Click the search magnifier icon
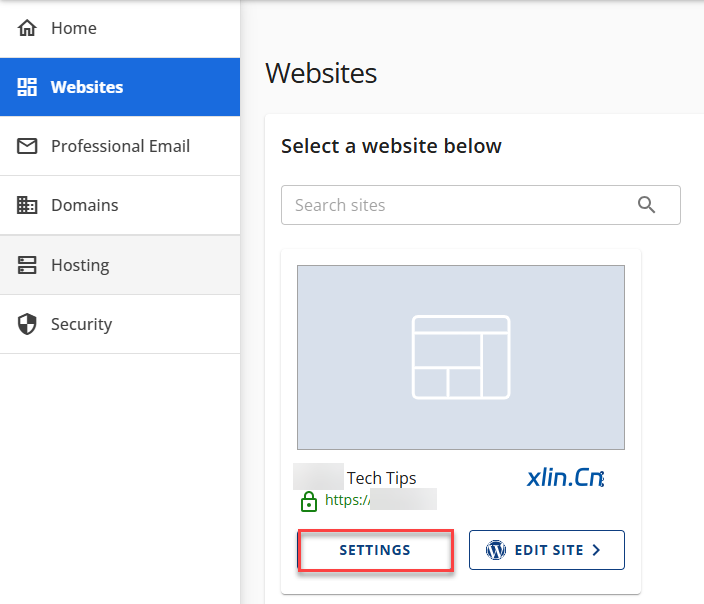 [x=647, y=205]
